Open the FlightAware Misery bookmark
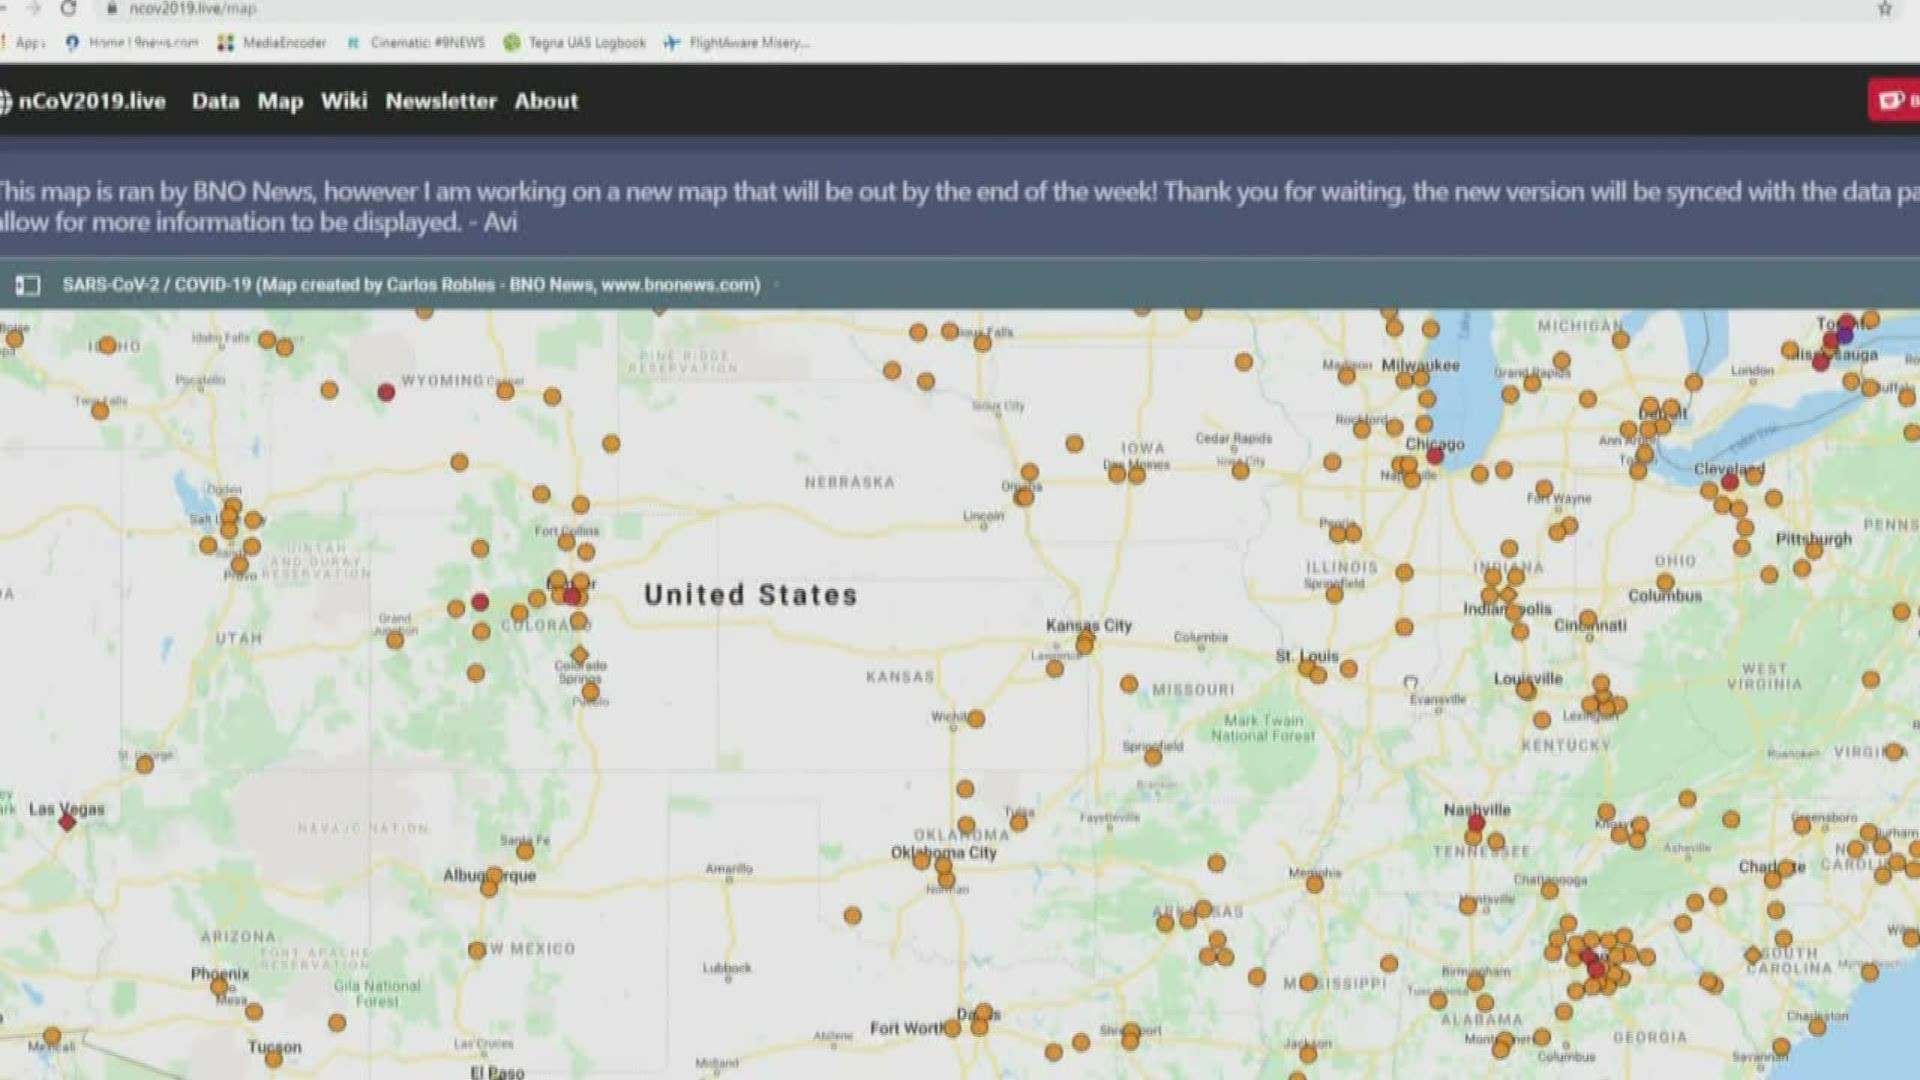Viewport: 1920px width, 1080px height. coord(737,43)
